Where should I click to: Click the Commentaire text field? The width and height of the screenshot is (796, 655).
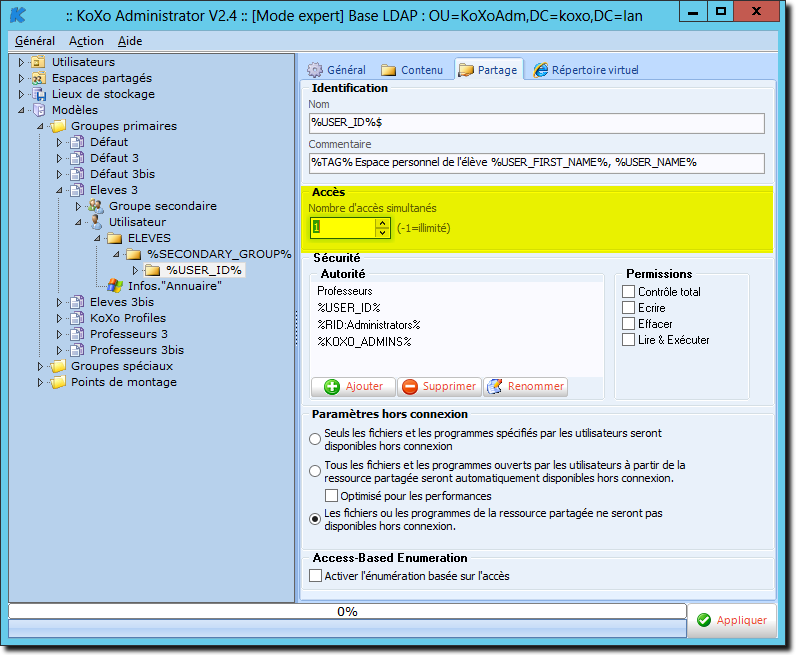coord(536,163)
